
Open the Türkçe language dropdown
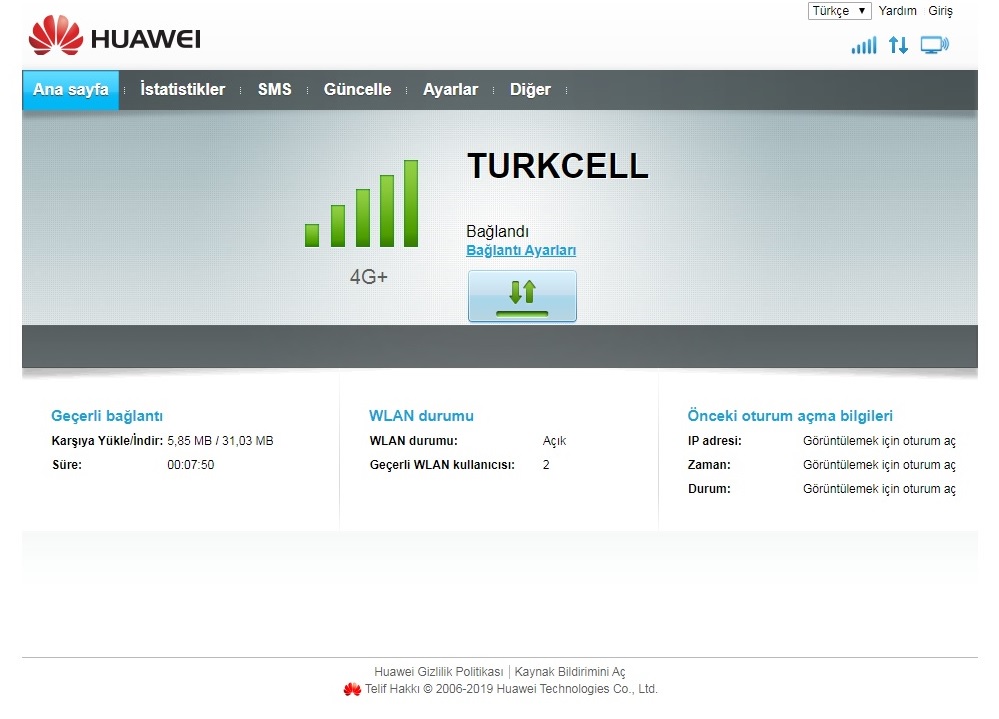pyautogui.click(x=839, y=11)
